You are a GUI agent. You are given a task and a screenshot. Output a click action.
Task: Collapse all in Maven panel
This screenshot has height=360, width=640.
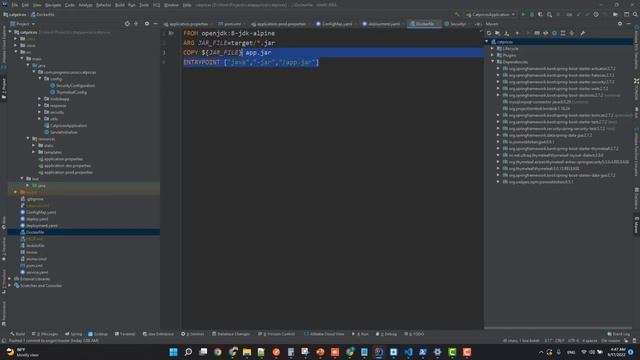(572, 33)
